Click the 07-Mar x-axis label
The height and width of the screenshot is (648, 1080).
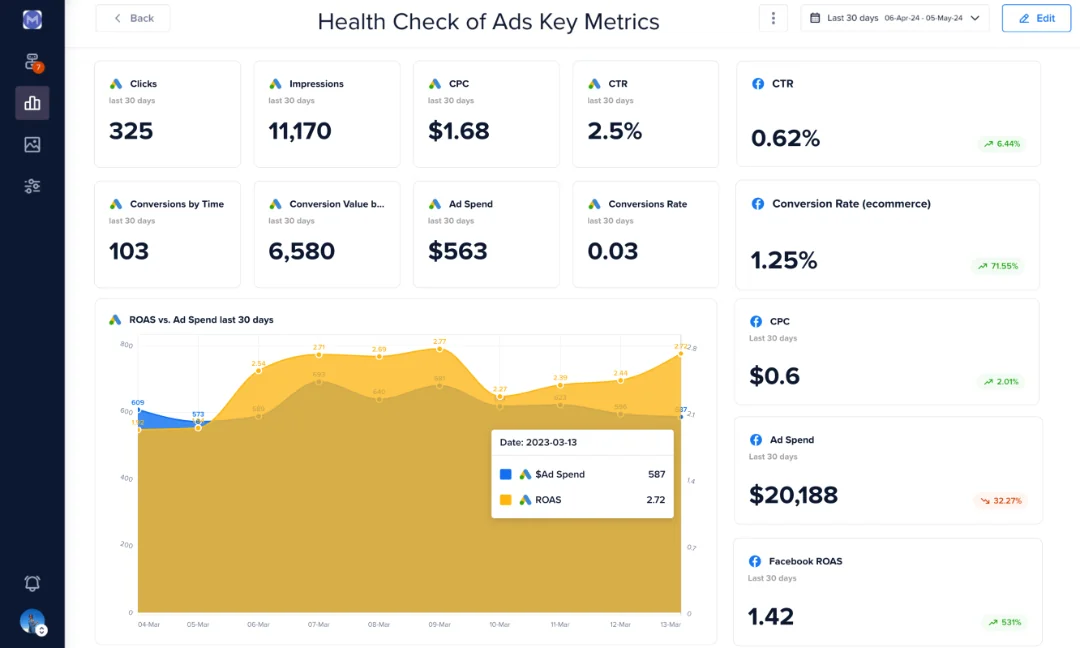pyautogui.click(x=318, y=625)
